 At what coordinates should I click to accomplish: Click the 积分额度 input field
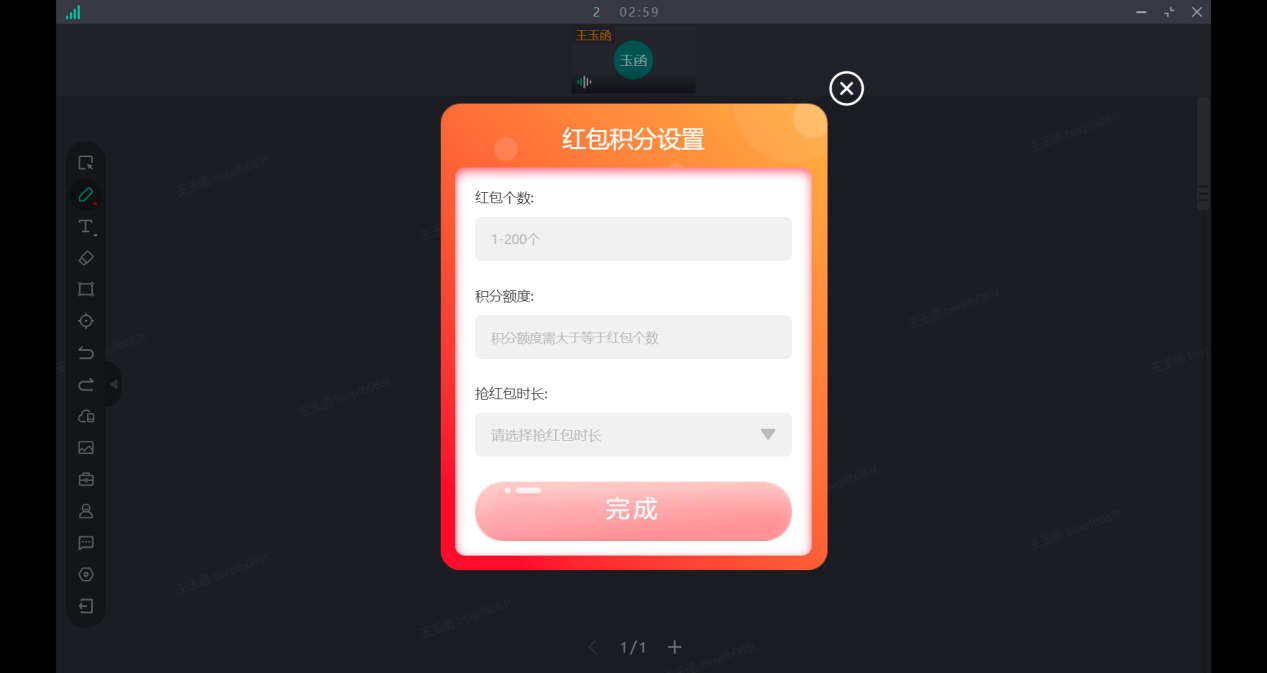633,337
